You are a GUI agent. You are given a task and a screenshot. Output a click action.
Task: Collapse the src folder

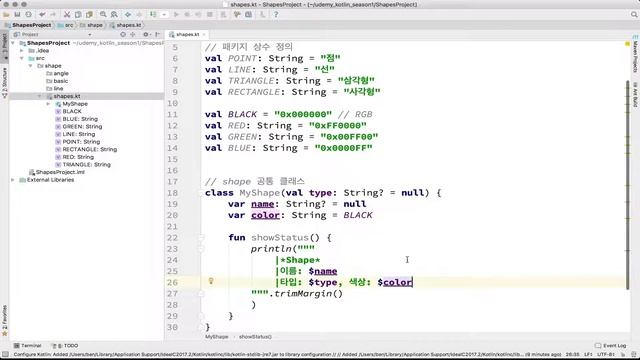click(x=22, y=58)
